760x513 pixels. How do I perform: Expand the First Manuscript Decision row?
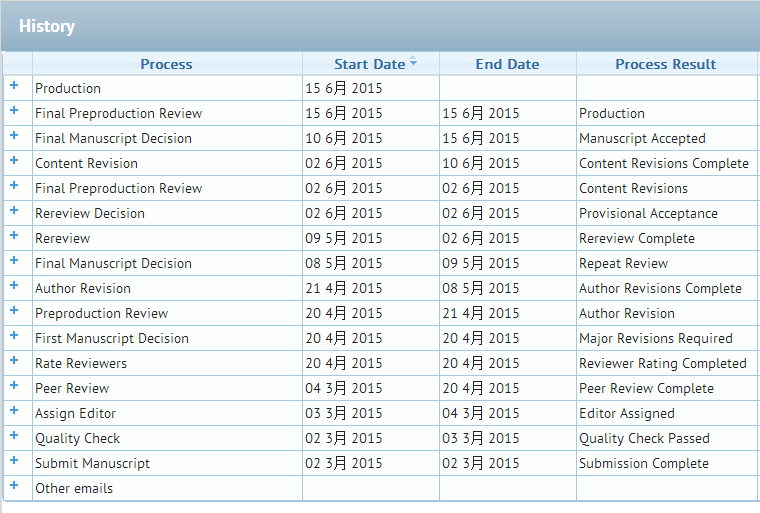[x=14, y=336]
